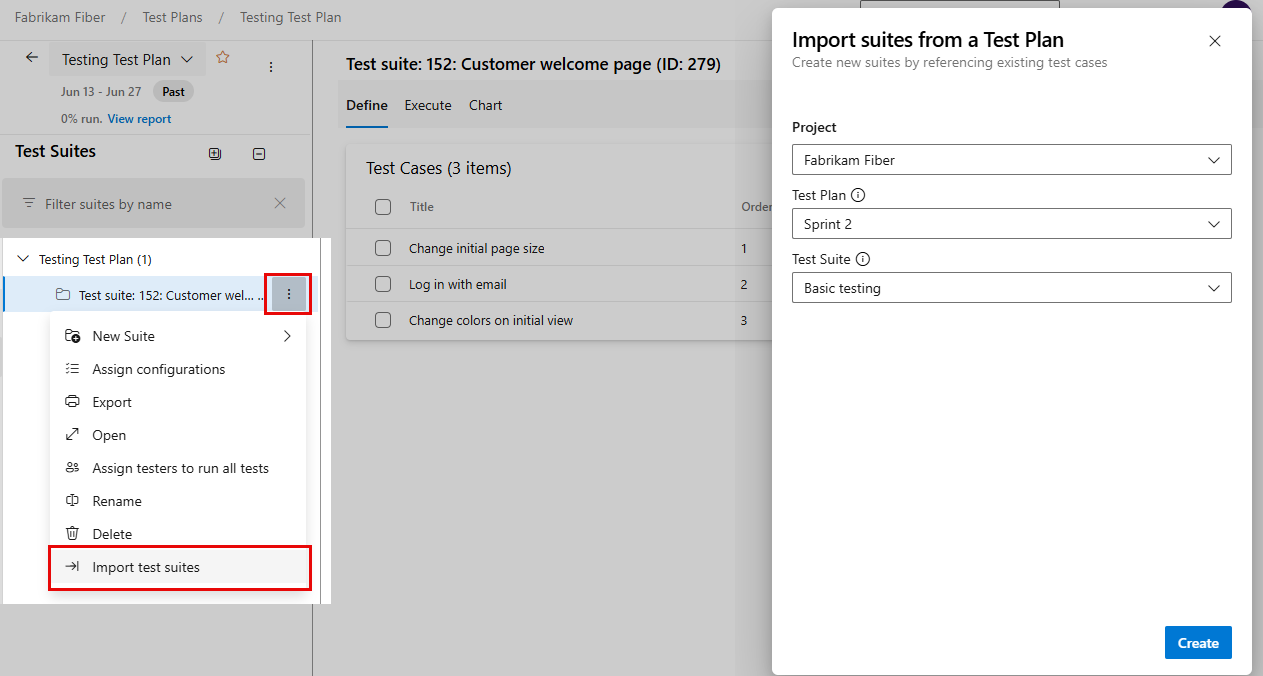This screenshot has width=1263, height=676.
Task: Check the Test Cases select-all checkbox
Action: click(x=383, y=206)
